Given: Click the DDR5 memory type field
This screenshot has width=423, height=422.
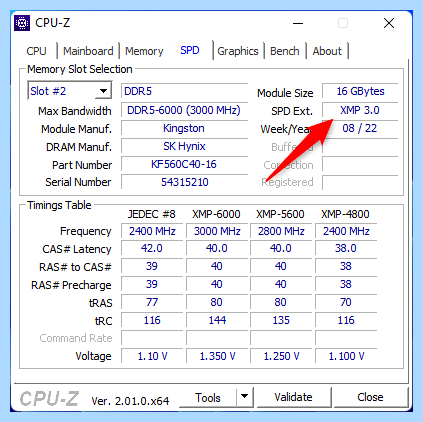Looking at the screenshot, I should 184,91.
